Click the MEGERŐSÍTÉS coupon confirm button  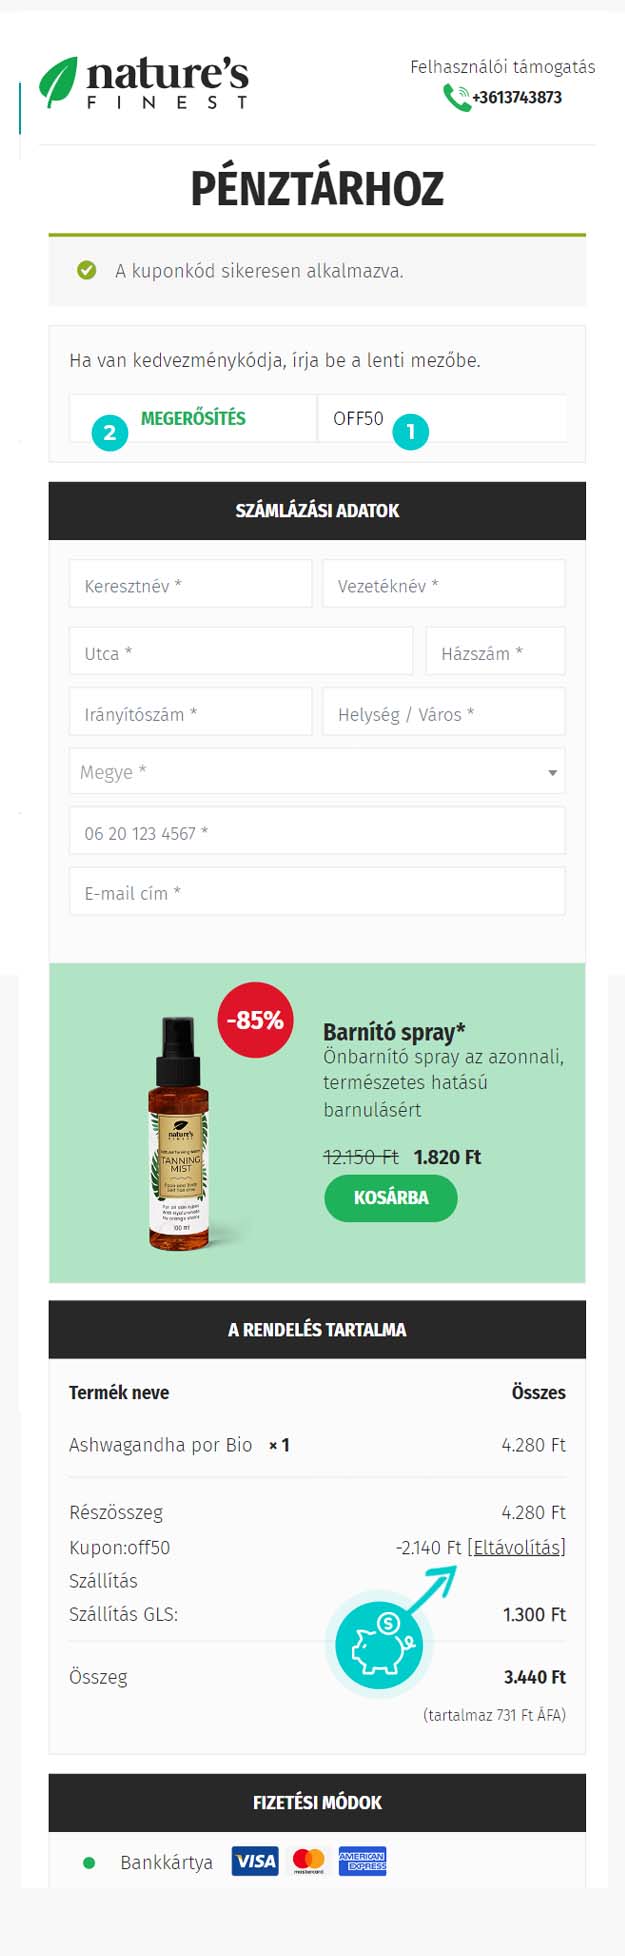click(x=193, y=418)
